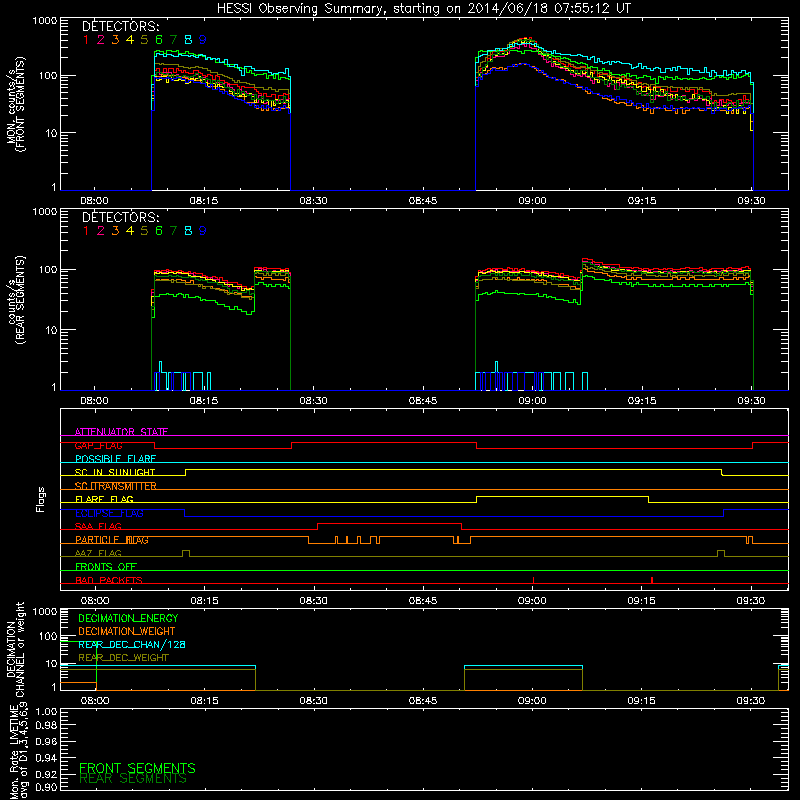Choose the REAR_DEC_WEIGHT legend entry
Image resolution: width=800 pixels, height=800 pixels.
click(123, 658)
